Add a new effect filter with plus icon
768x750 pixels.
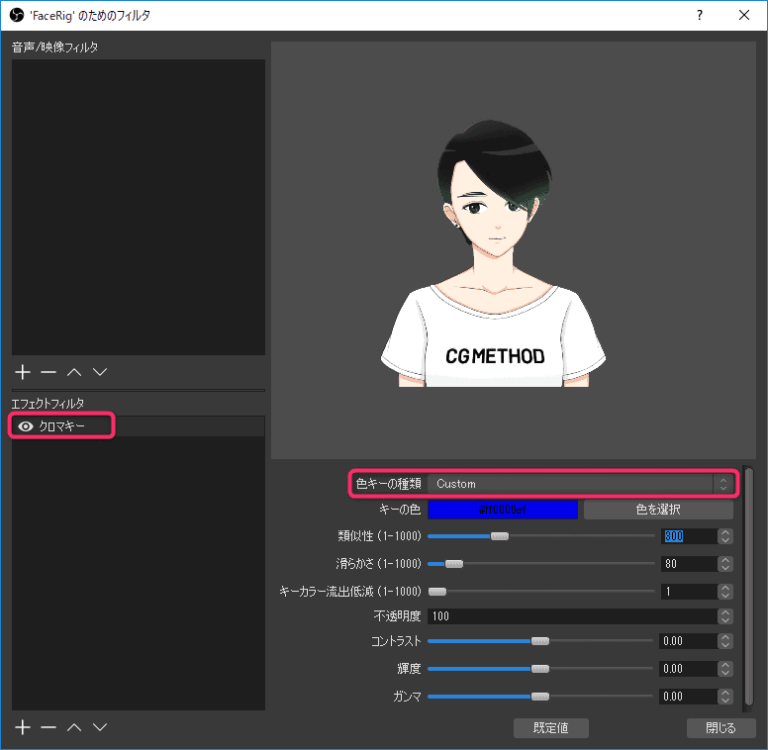pyautogui.click(x=24, y=727)
